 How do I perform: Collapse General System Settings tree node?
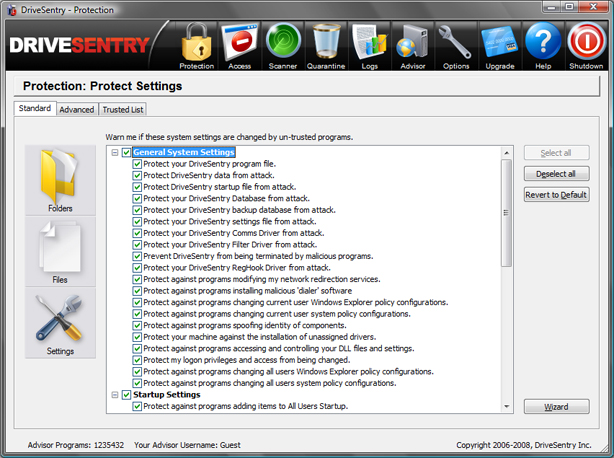115,152
